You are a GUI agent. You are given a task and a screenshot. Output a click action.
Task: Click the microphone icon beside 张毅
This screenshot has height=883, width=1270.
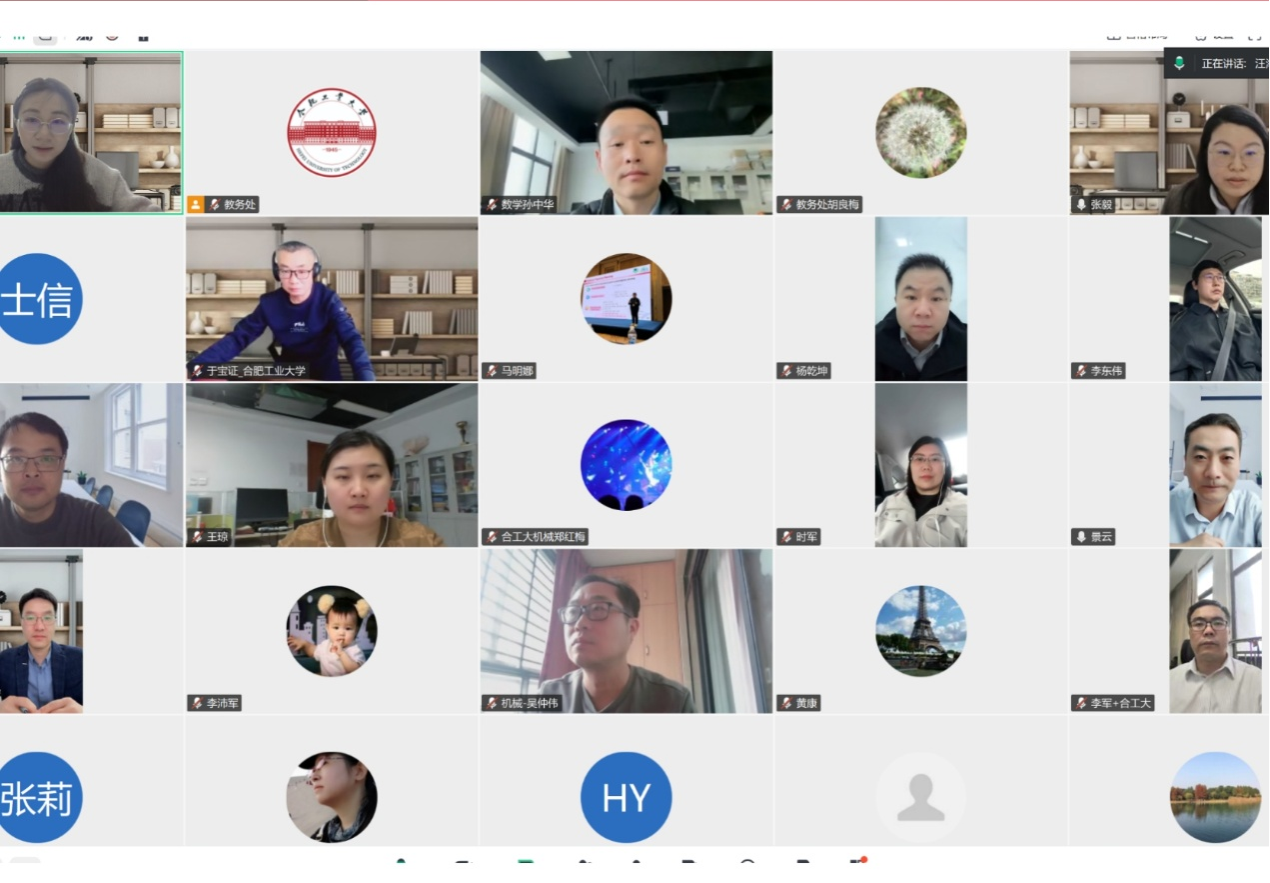click(1080, 204)
